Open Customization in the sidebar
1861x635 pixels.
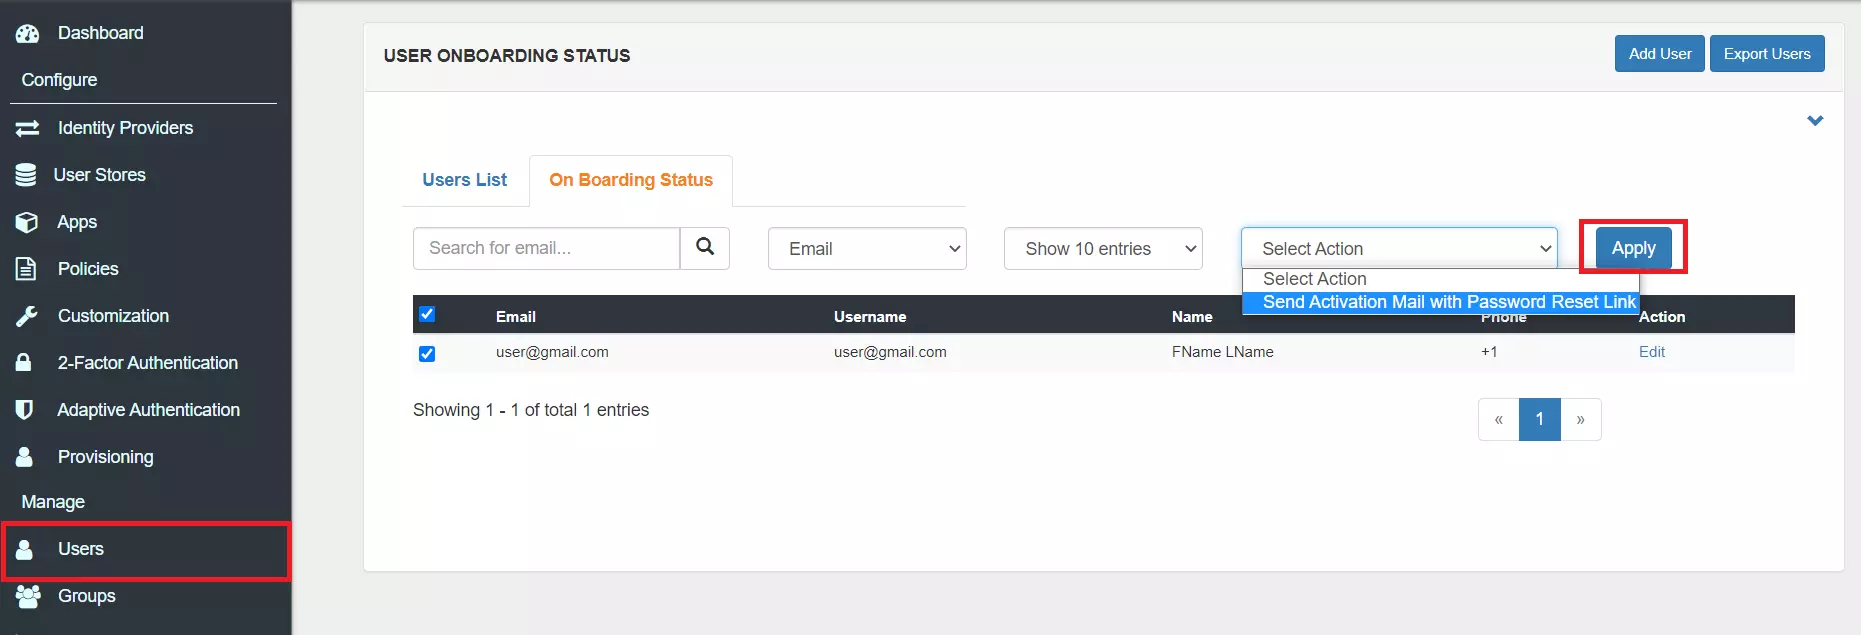113,316
